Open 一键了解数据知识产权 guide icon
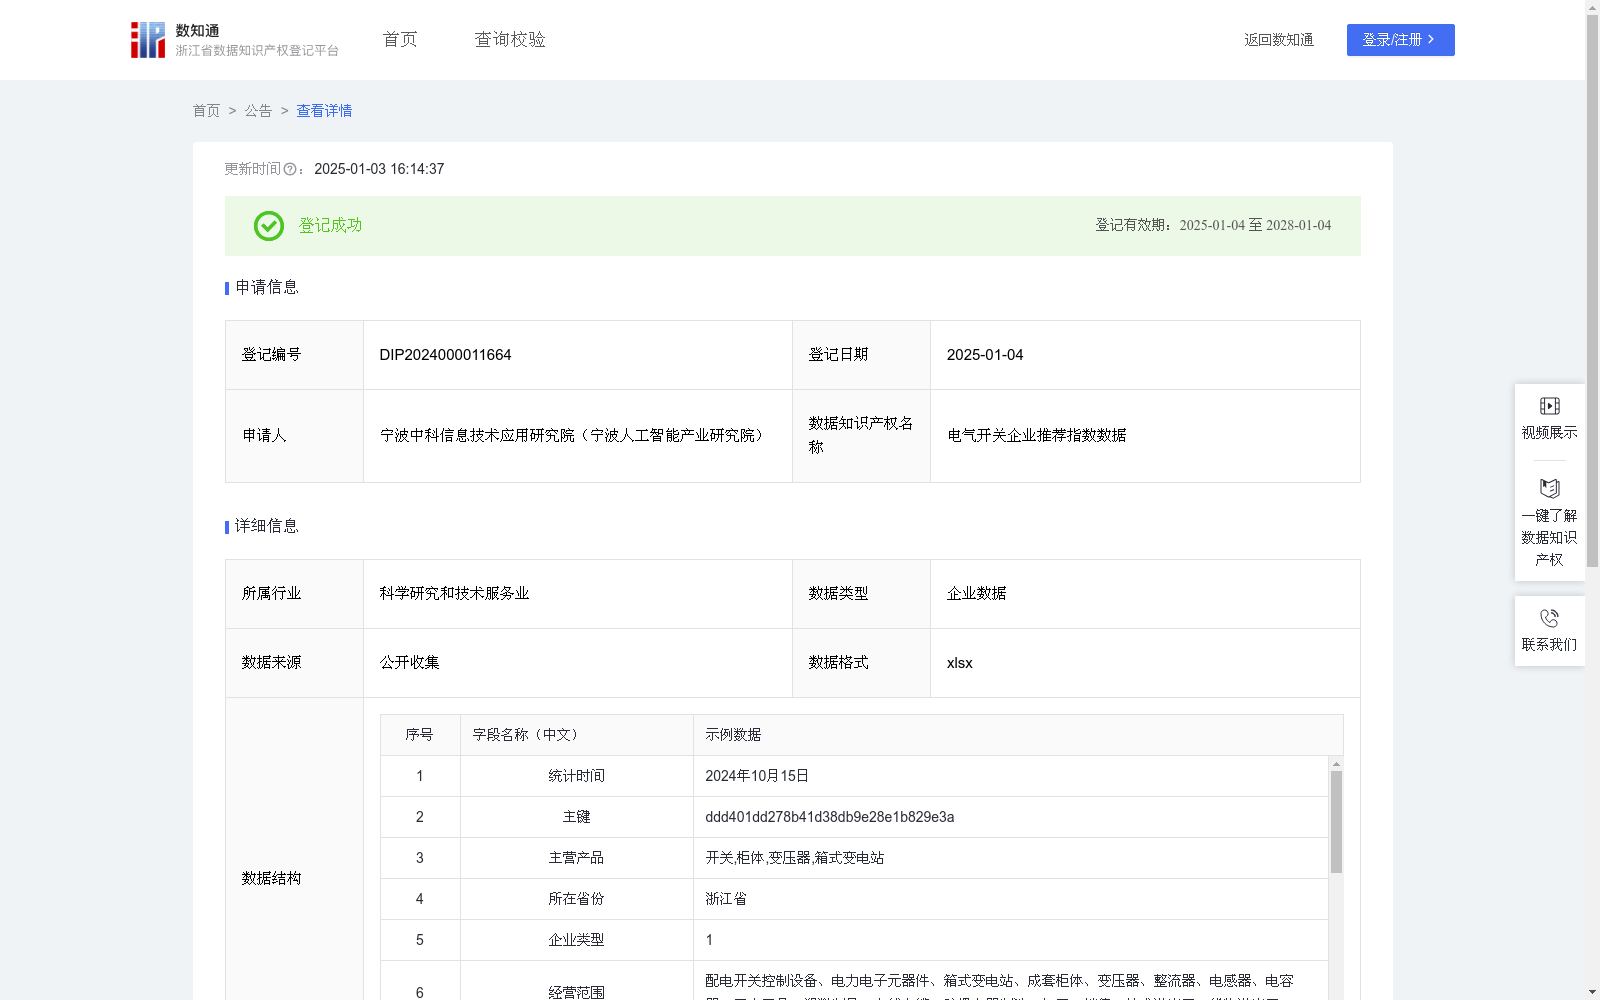This screenshot has height=1000, width=1600. click(x=1549, y=488)
